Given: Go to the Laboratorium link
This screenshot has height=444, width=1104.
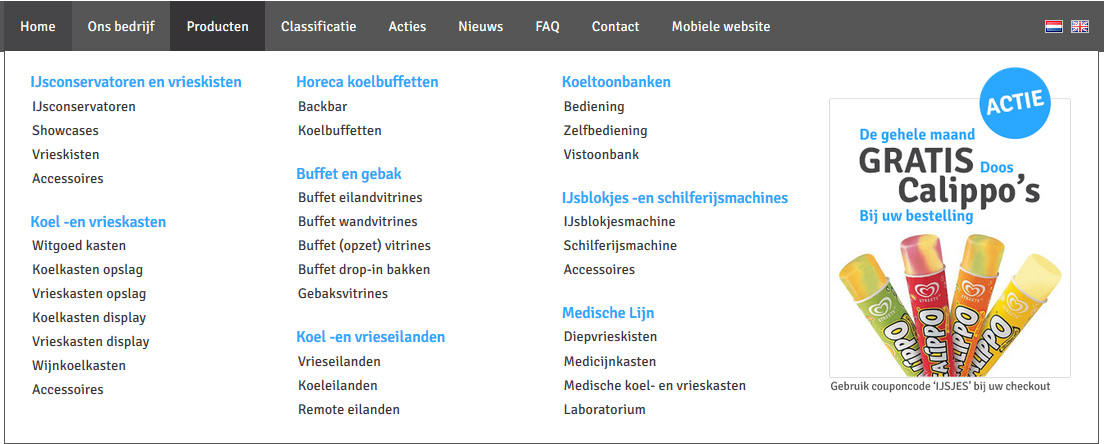Looking at the screenshot, I should point(604,409).
